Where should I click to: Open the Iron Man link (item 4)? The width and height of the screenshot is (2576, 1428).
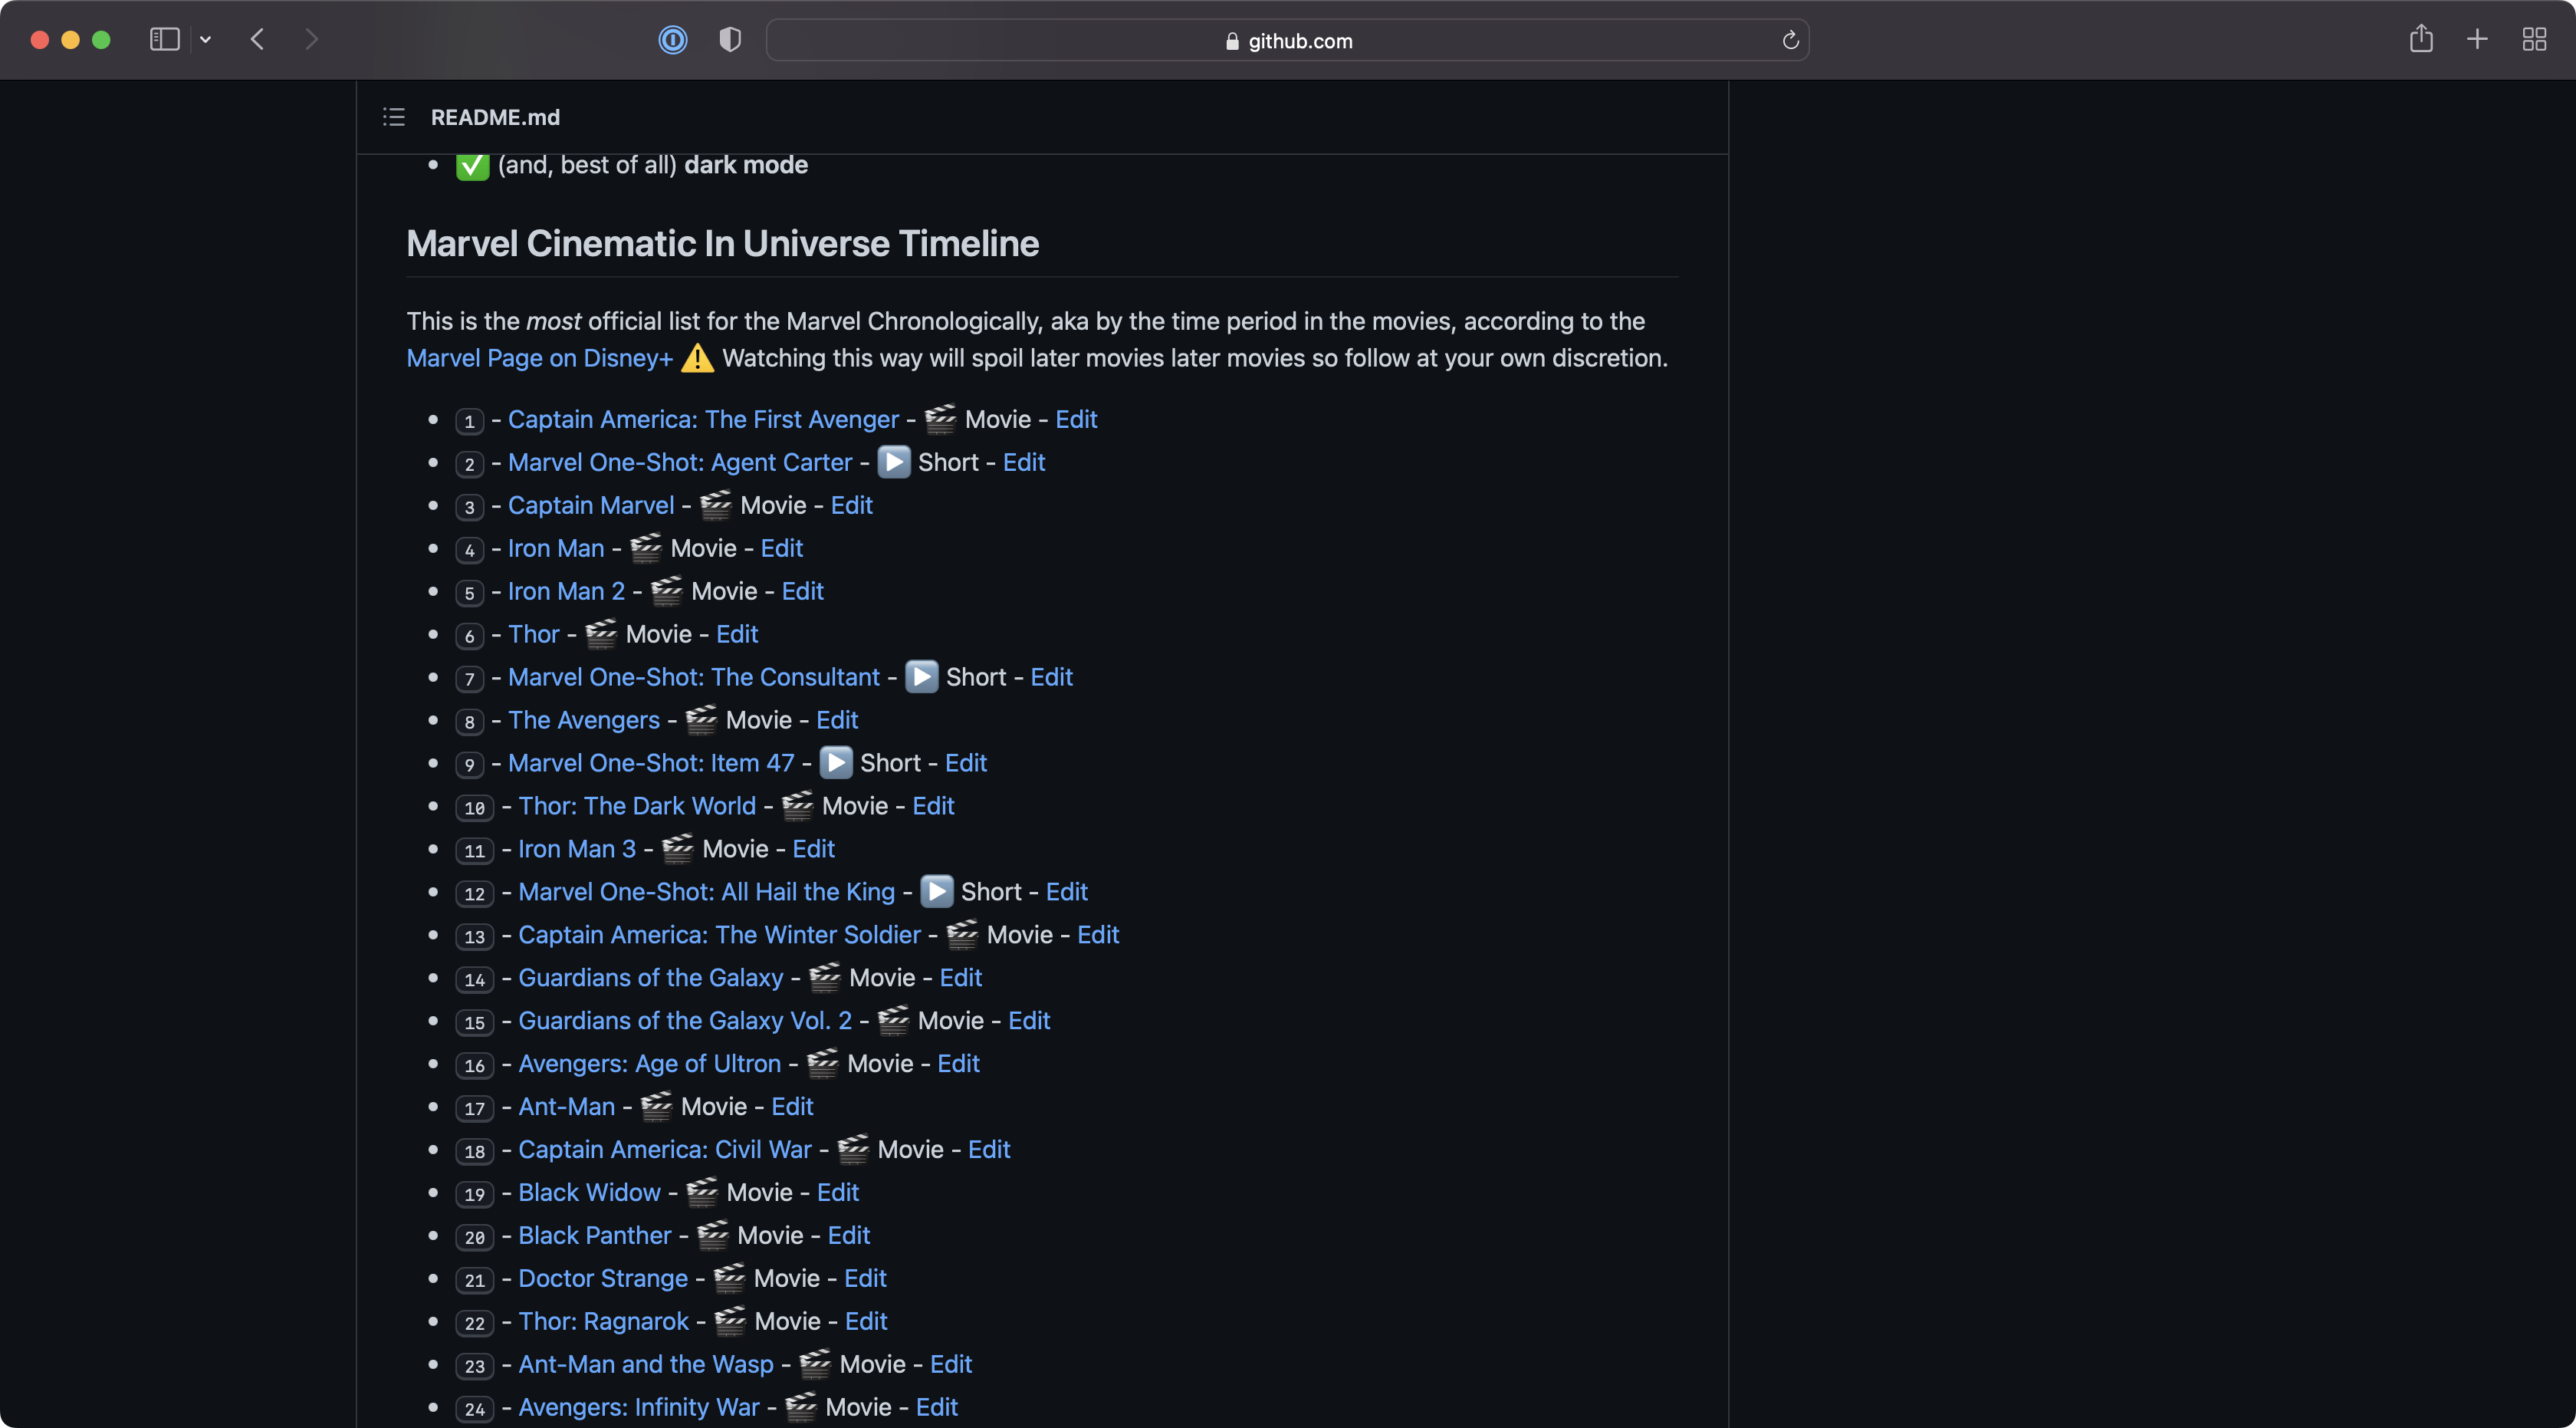[x=556, y=549]
